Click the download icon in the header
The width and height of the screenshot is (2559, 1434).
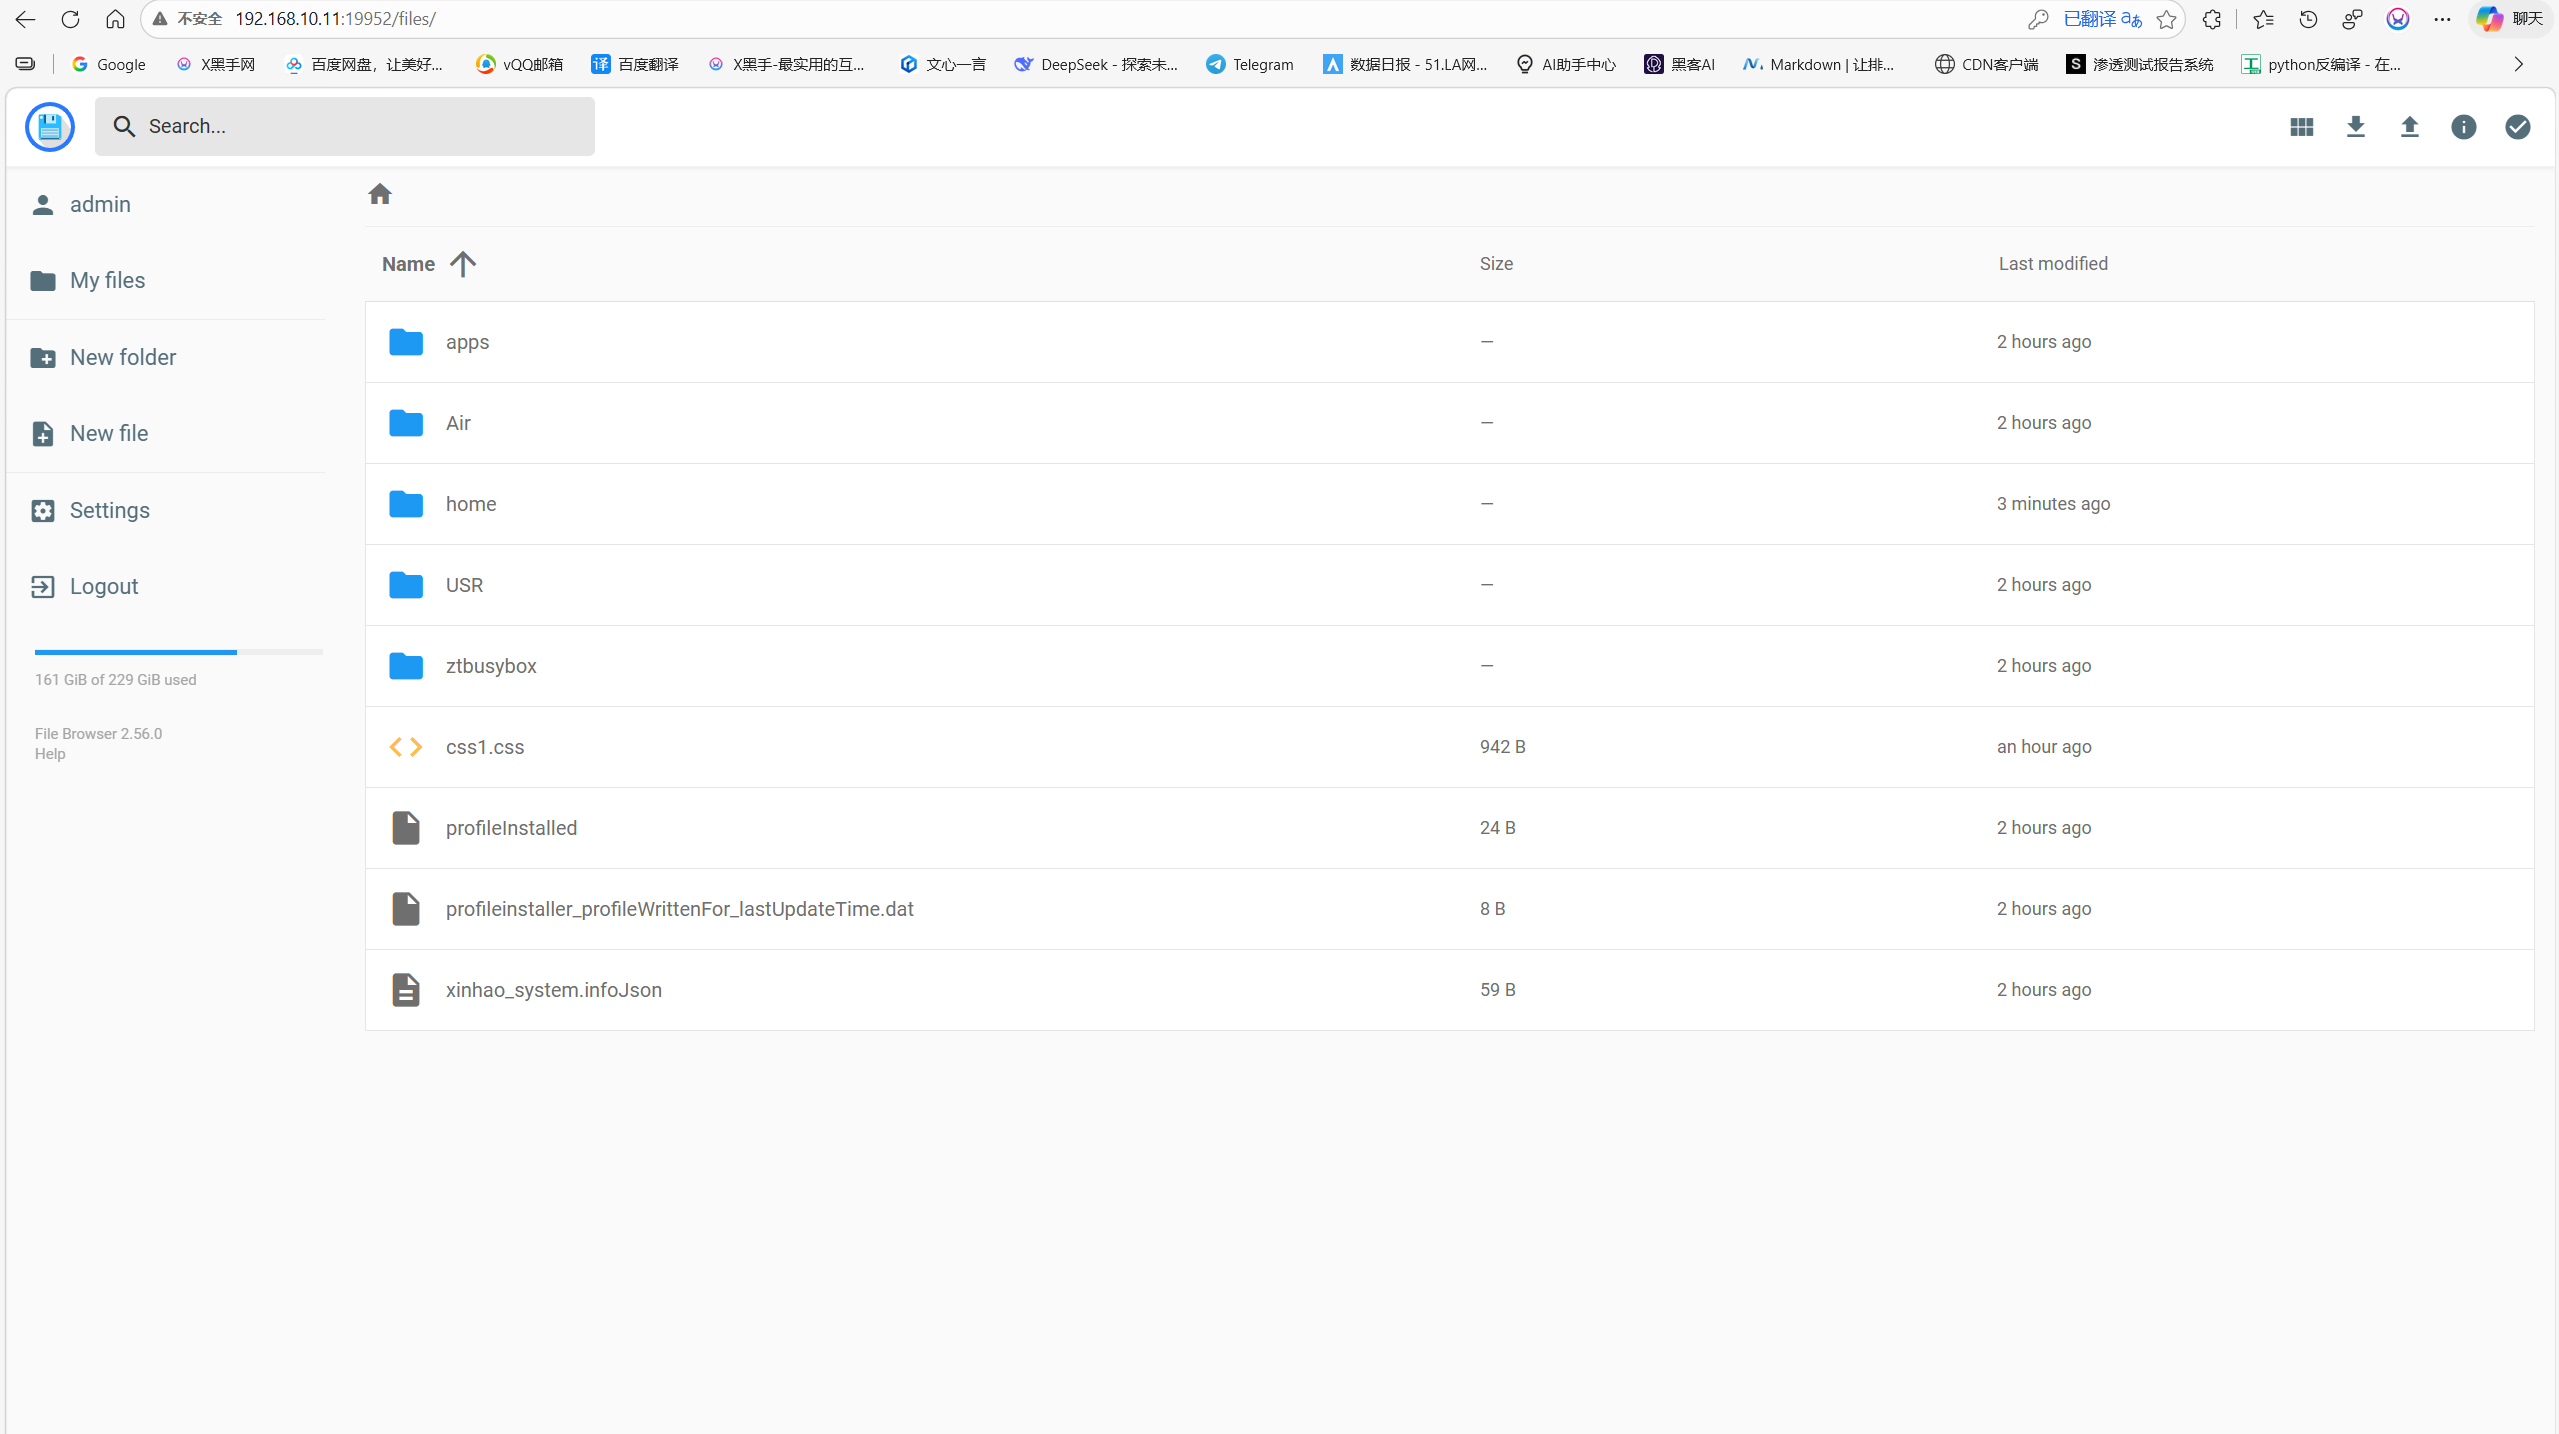tap(2355, 127)
